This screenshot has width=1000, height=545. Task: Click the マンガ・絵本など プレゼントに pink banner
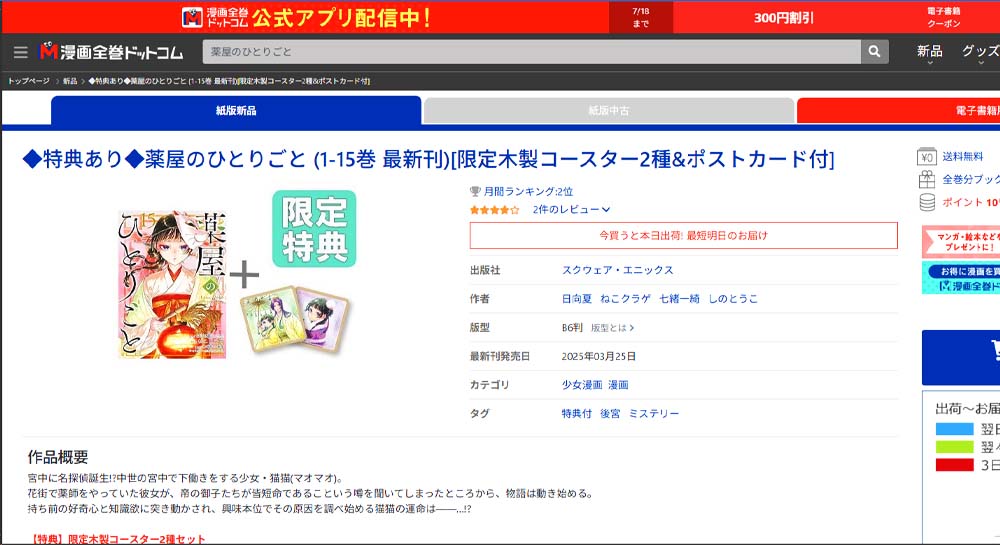(x=961, y=242)
